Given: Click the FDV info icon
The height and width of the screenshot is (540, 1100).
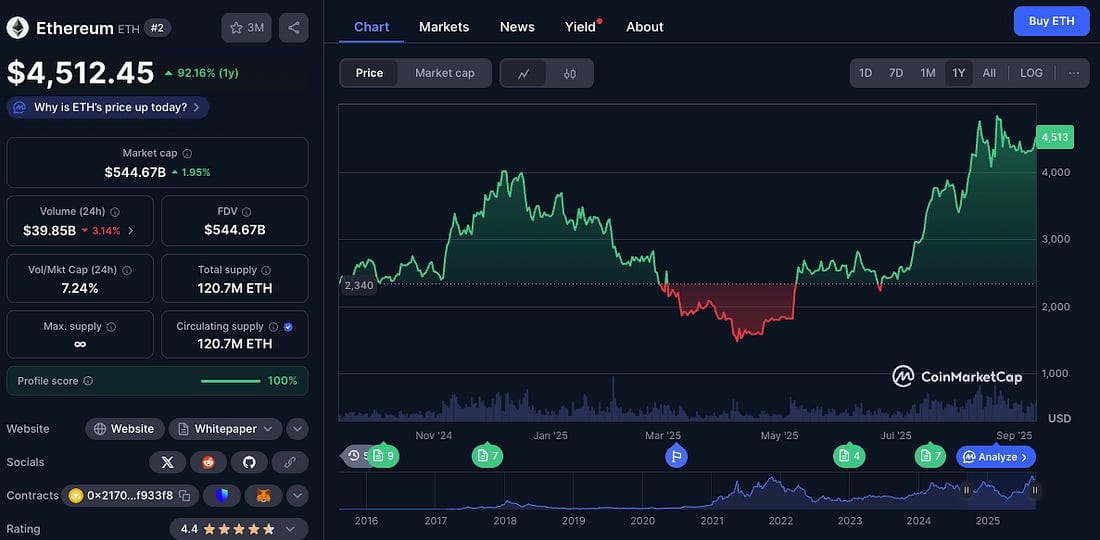Looking at the screenshot, I should pyautogui.click(x=246, y=211).
